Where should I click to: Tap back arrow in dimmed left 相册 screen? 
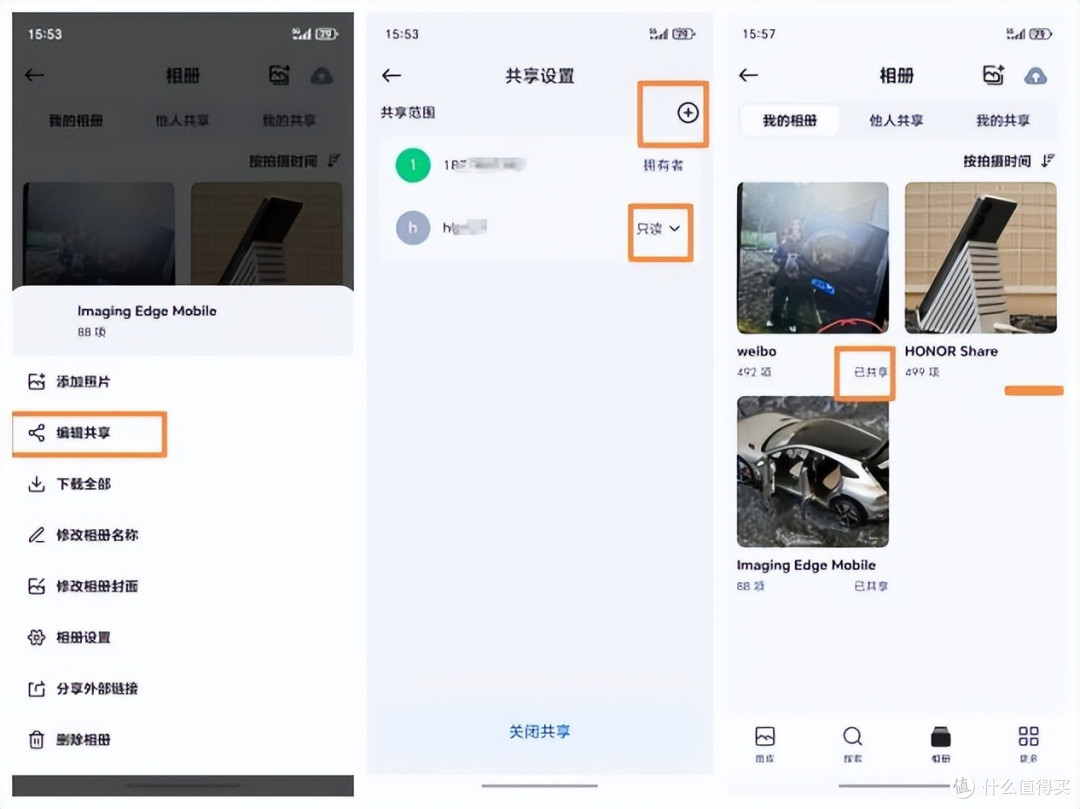[34, 75]
